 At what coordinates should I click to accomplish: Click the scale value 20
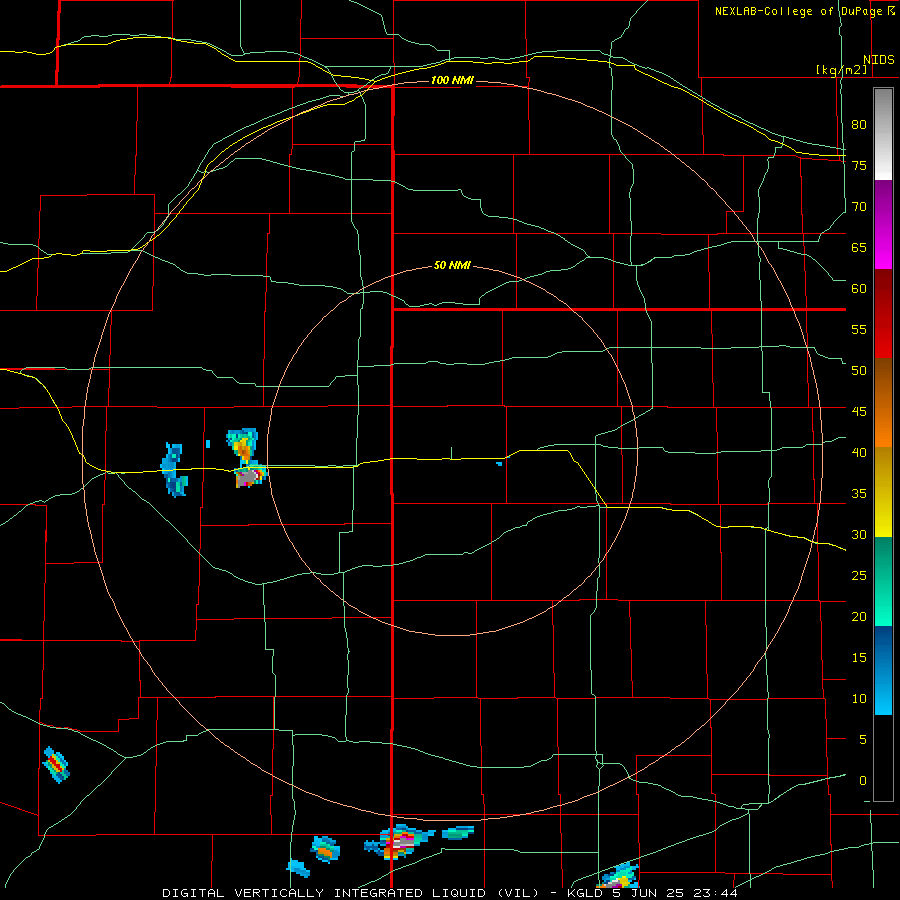pos(859,616)
